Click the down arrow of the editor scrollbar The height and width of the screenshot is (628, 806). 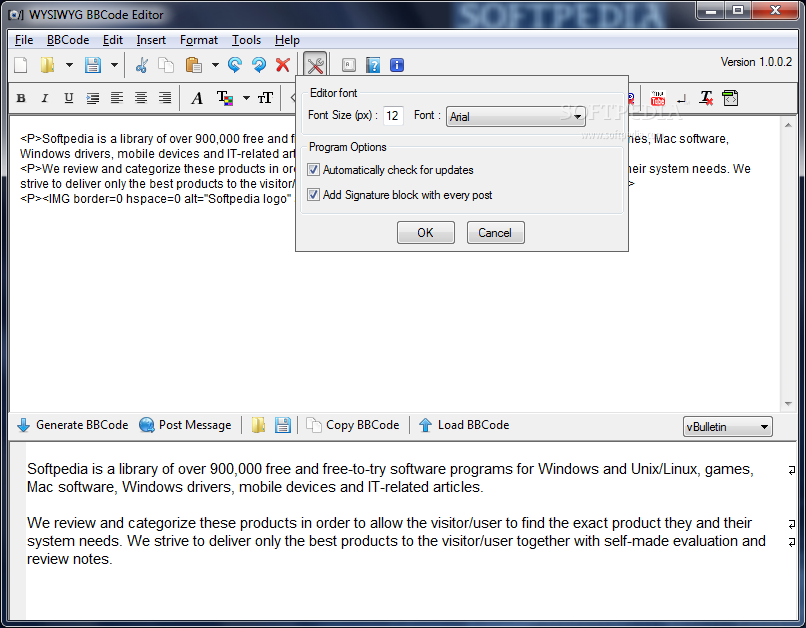coord(788,404)
